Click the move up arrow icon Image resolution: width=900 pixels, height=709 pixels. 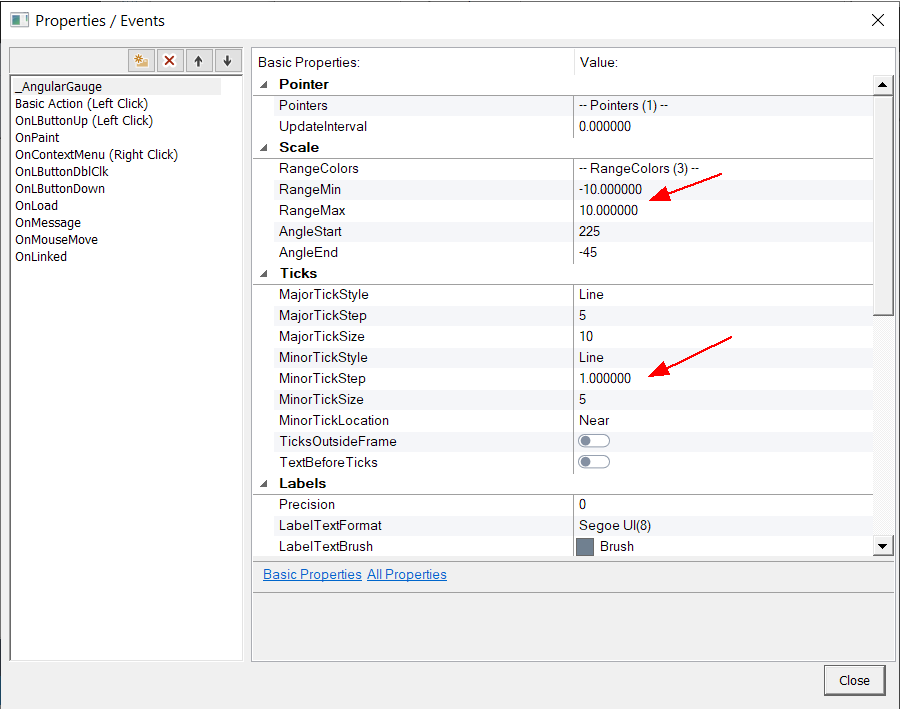pos(198,61)
